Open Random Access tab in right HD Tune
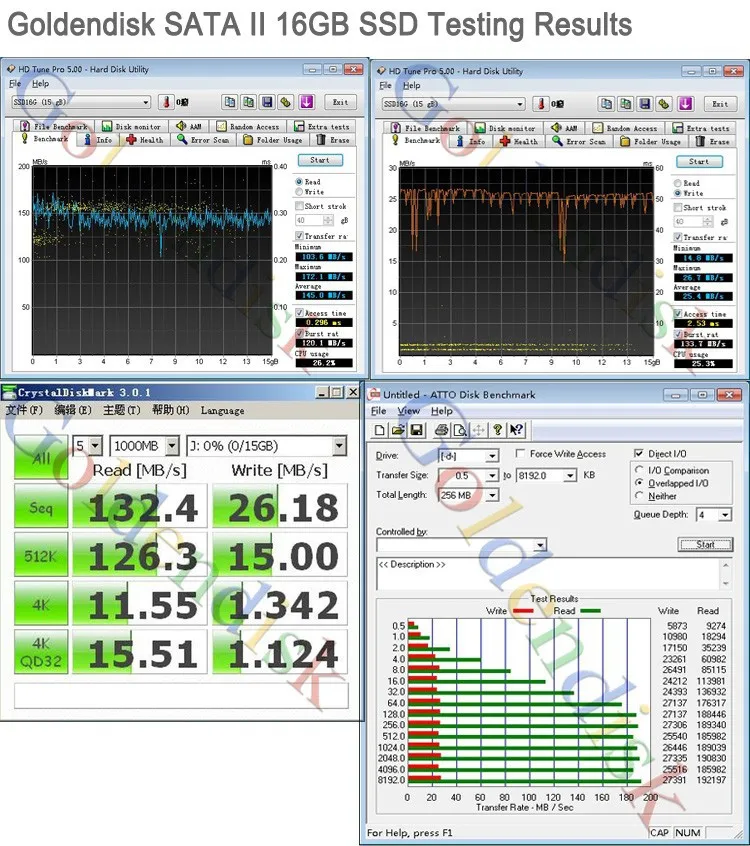Screen dimensions: 750x846 point(626,128)
